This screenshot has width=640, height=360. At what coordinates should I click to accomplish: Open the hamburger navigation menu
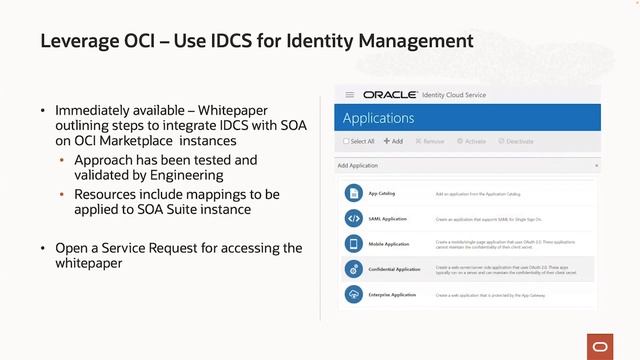pyautogui.click(x=349, y=95)
